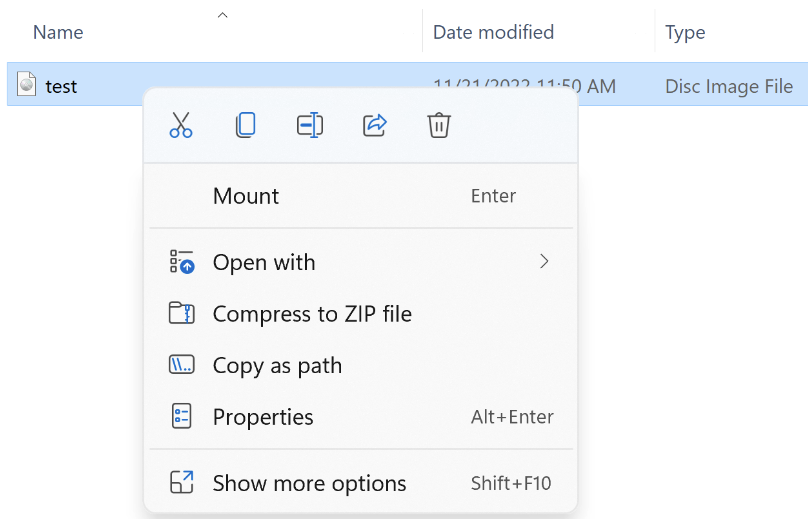
Task: Click the Copy as path icon
Action: click(x=181, y=365)
